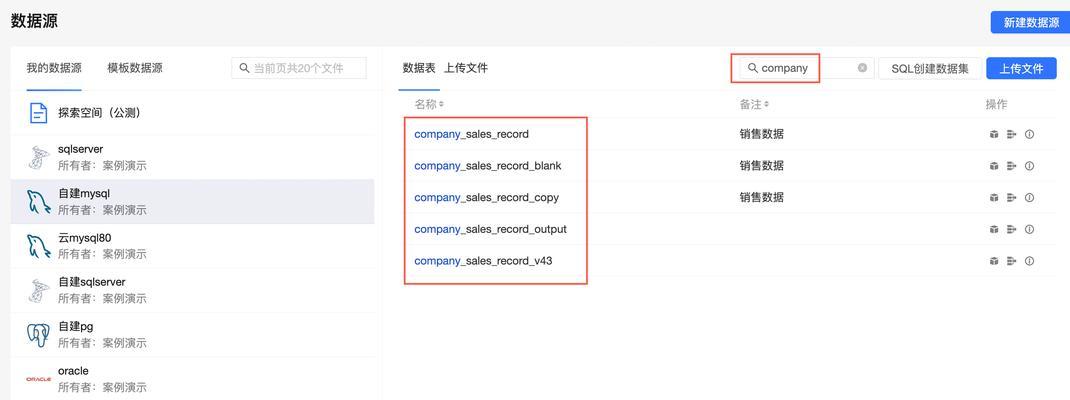1070x400 pixels.
Task: Click the flow icon for company_sales_record
Action: [x=1012, y=134]
